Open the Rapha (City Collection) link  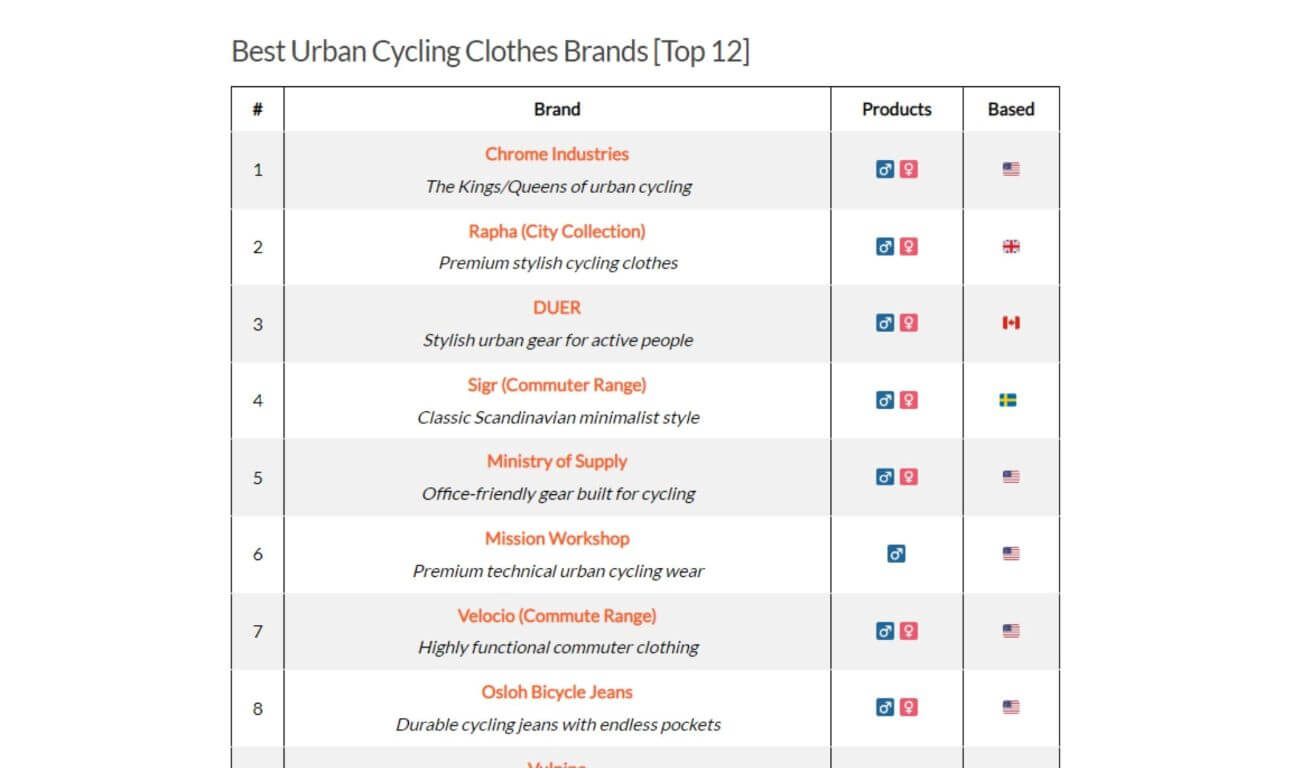point(557,231)
